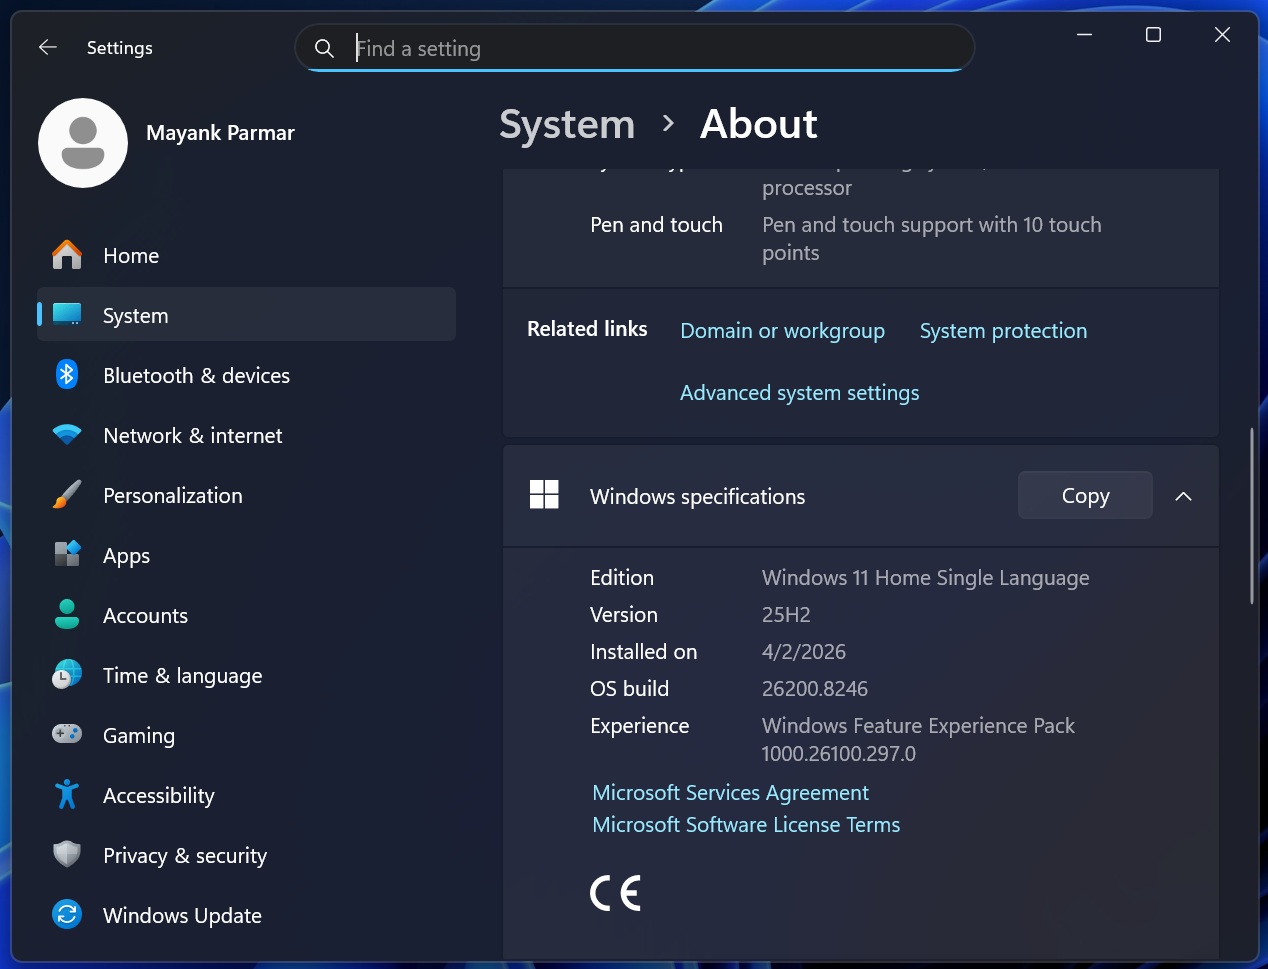The height and width of the screenshot is (969, 1268).
Task: Collapse the Windows specifications section
Action: 1183,496
